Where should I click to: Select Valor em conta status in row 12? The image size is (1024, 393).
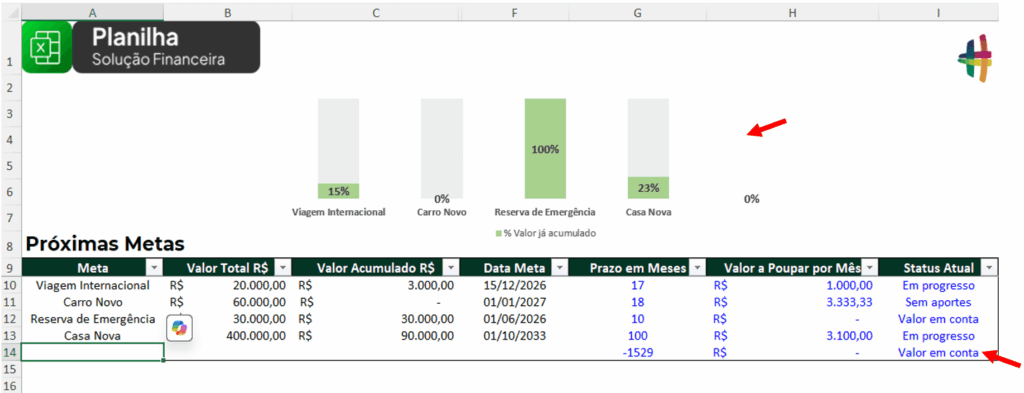pos(938,319)
